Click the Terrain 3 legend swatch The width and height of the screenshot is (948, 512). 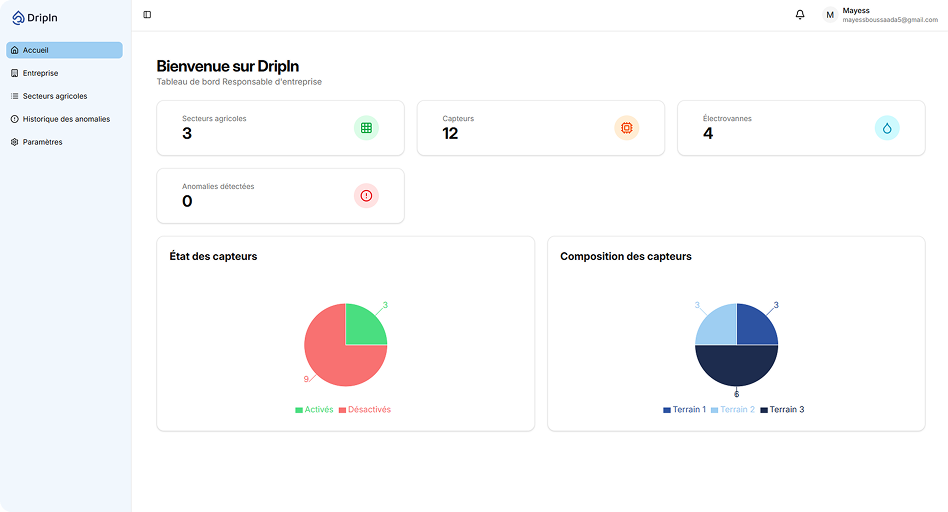tap(764, 410)
